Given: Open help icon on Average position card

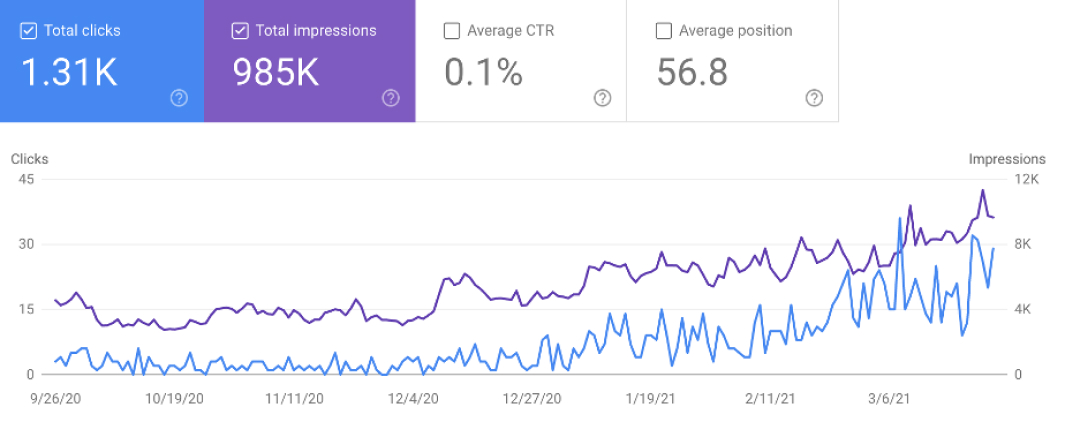Looking at the screenshot, I should point(814,99).
